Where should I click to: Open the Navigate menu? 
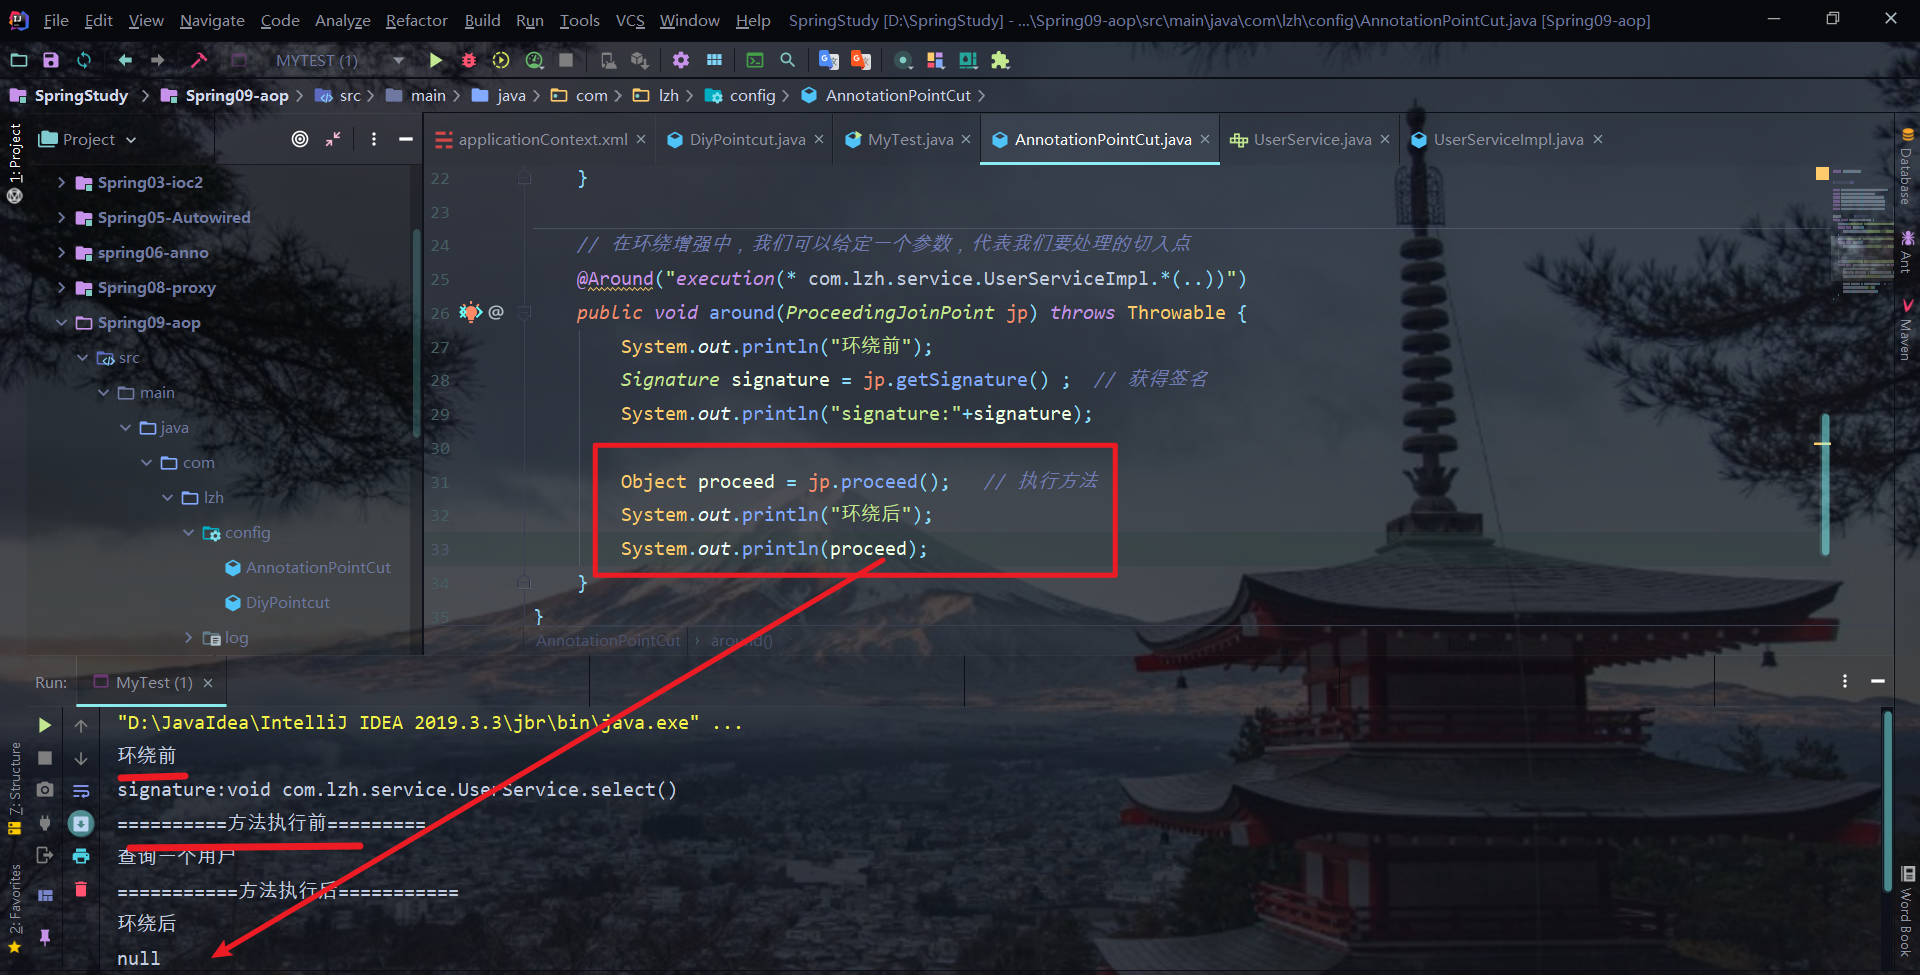212,20
